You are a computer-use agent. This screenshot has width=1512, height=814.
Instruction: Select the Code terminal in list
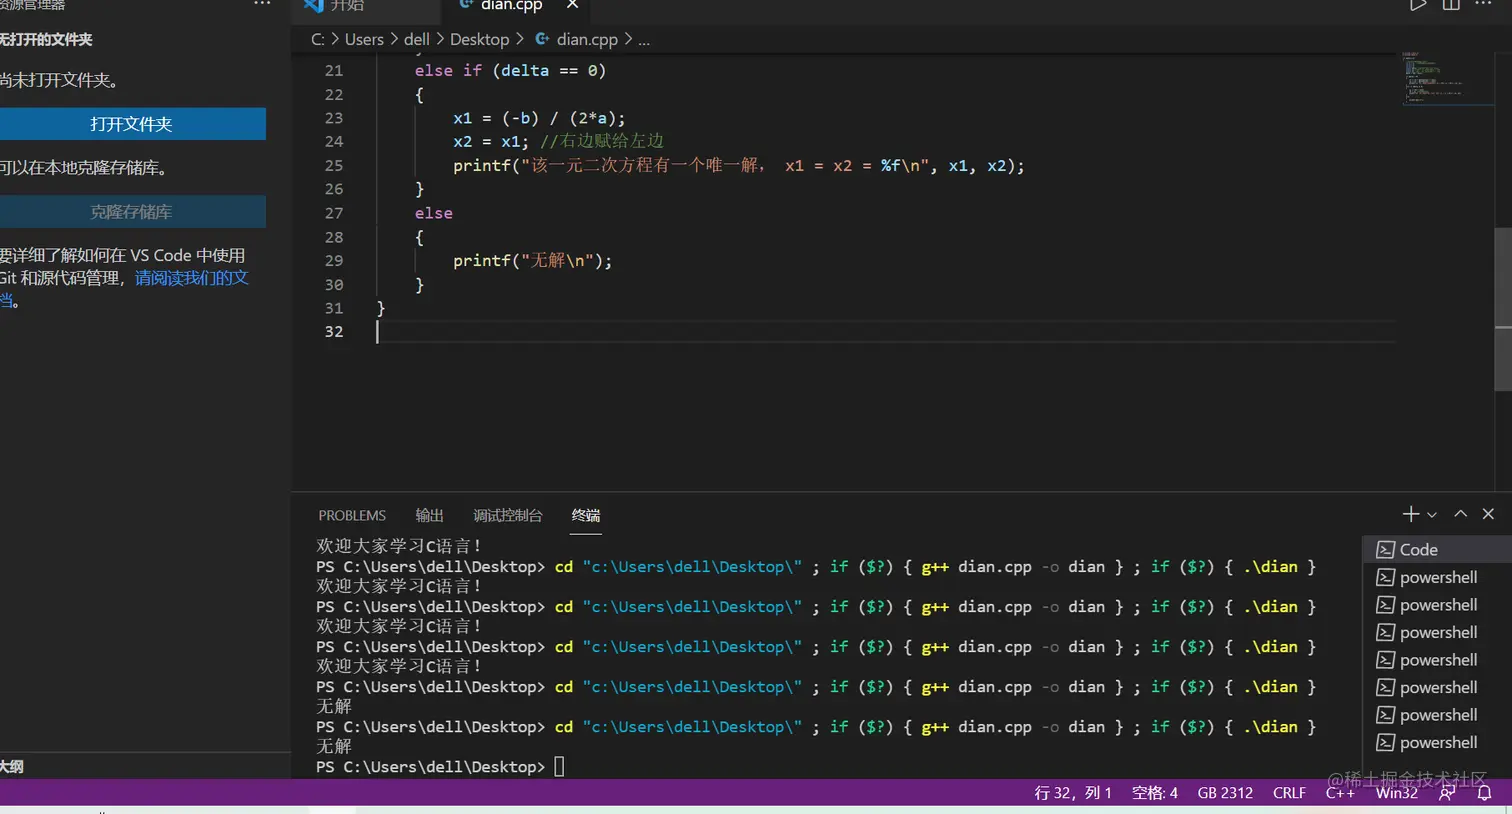tap(1418, 550)
